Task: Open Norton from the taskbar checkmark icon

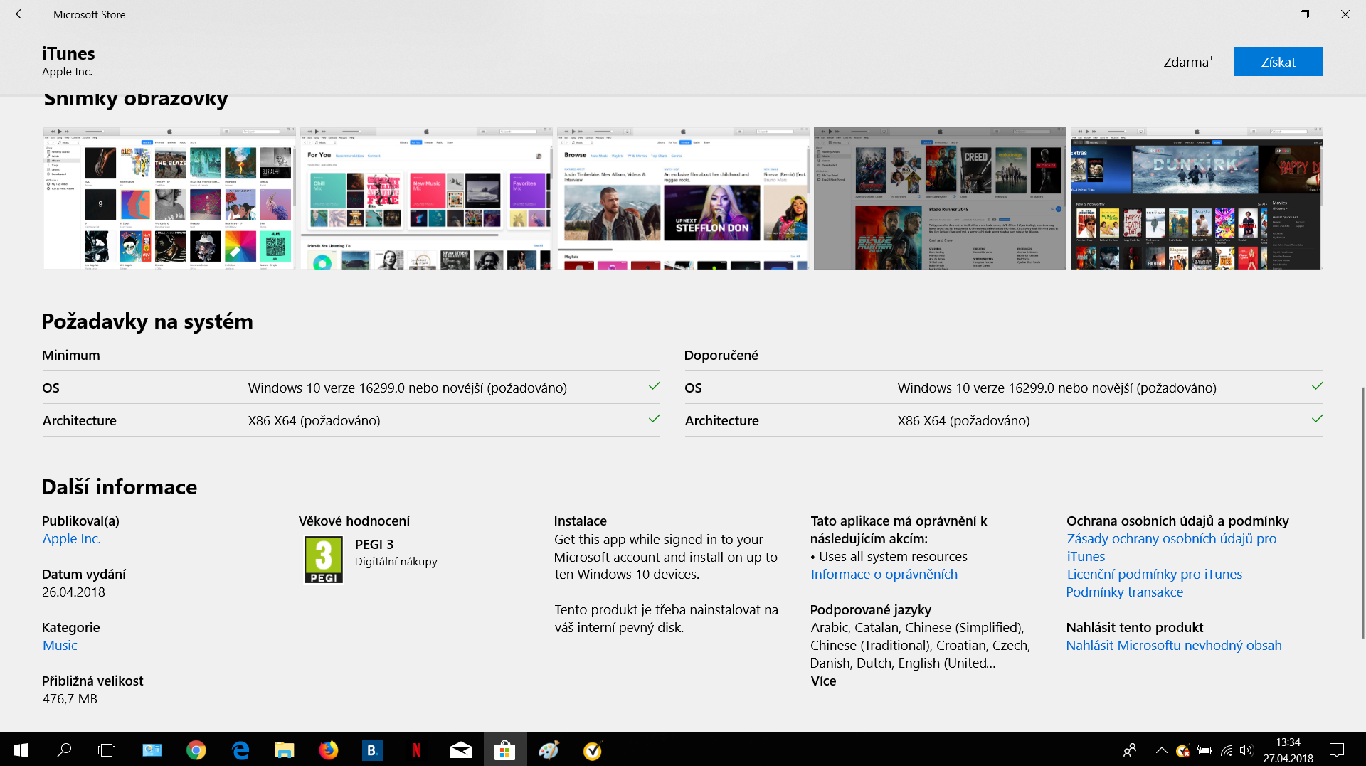Action: [x=592, y=749]
